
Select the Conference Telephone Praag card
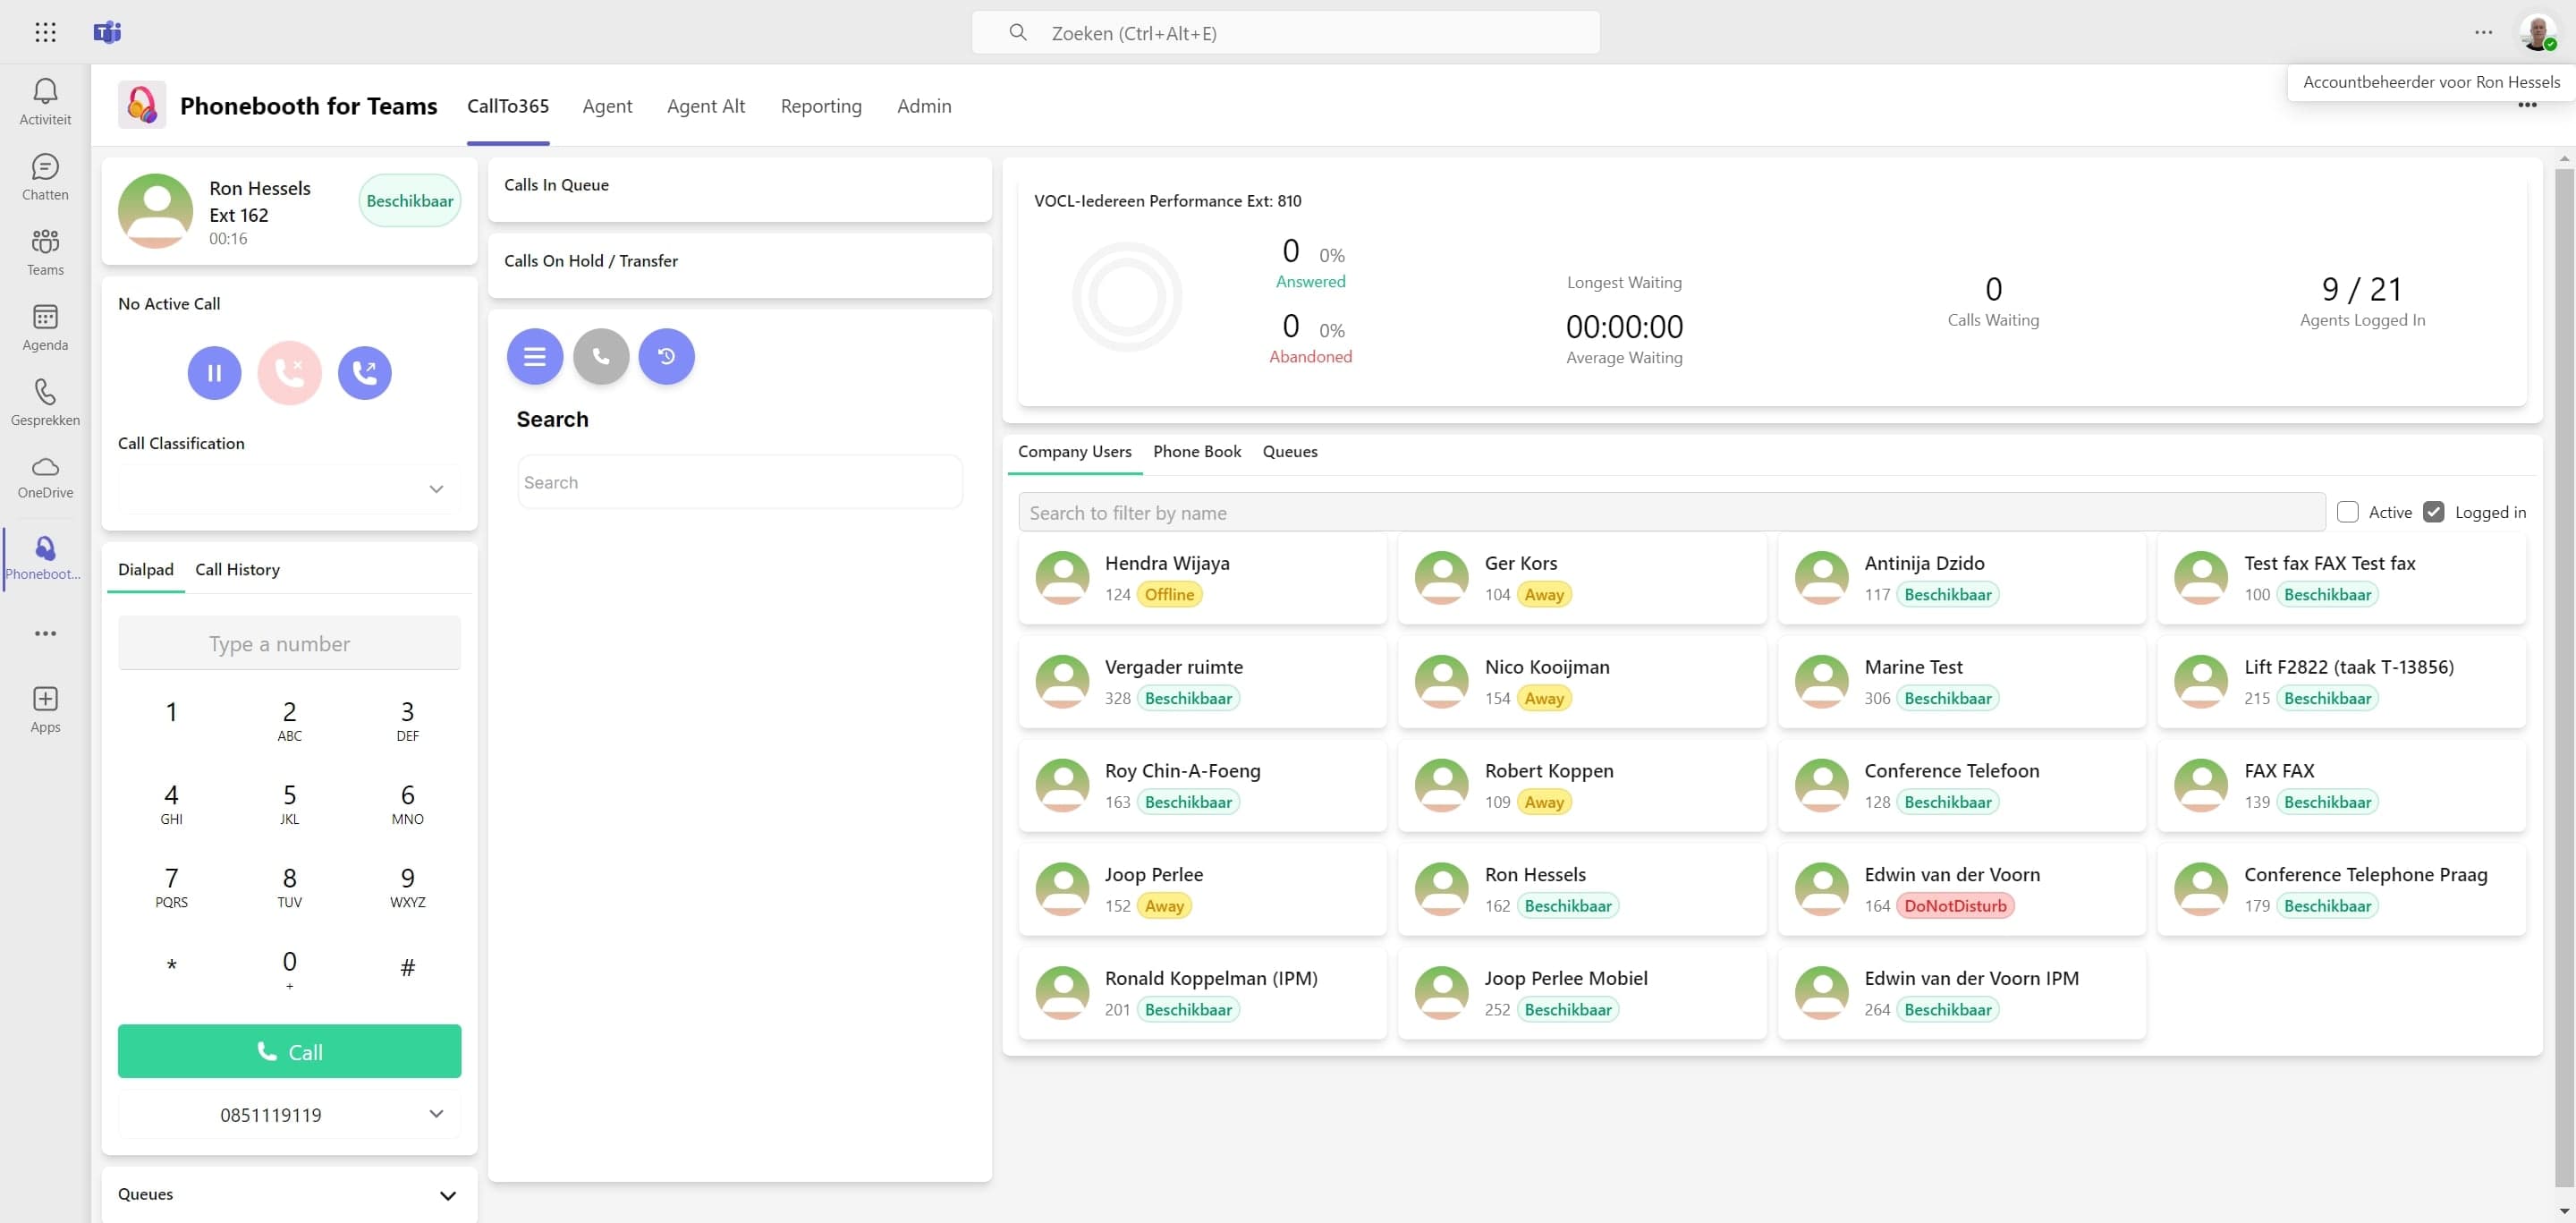click(2341, 889)
